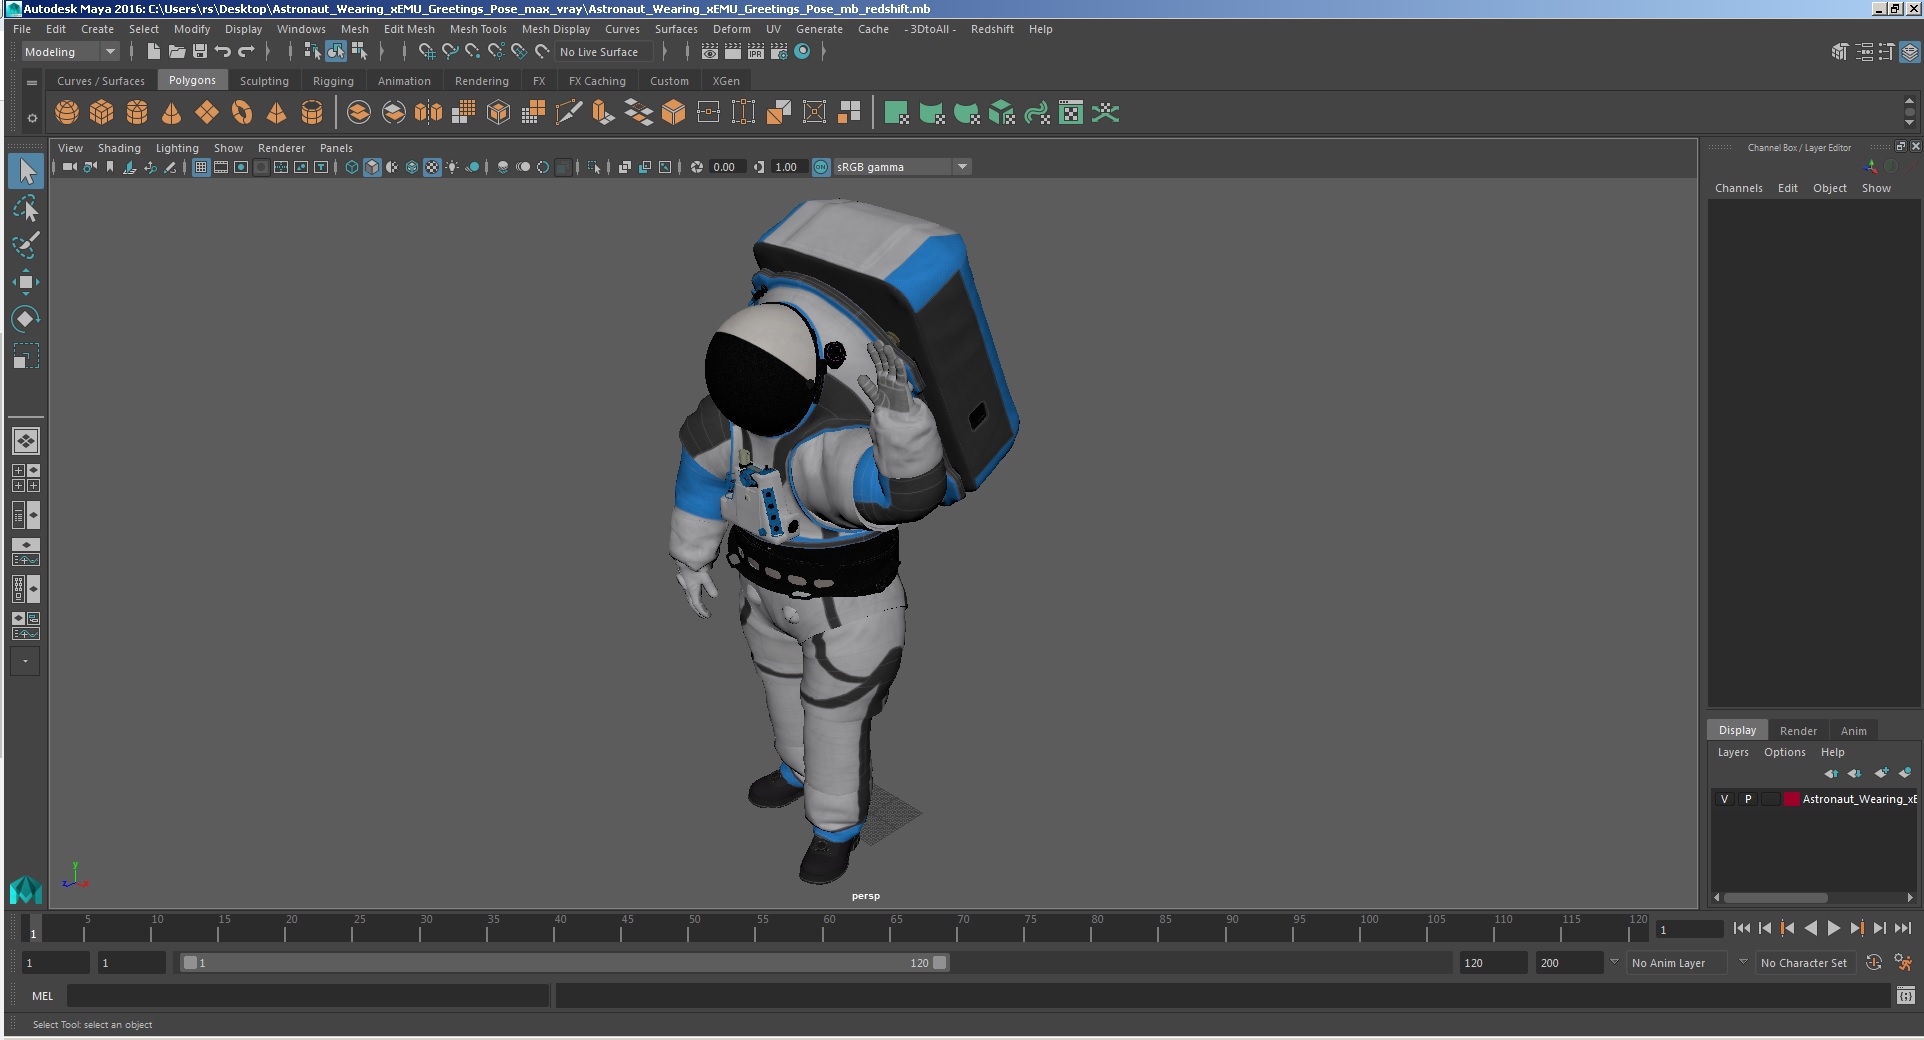Create a polygon sphere from the shelf
This screenshot has width=1924, height=1040.
click(x=67, y=113)
